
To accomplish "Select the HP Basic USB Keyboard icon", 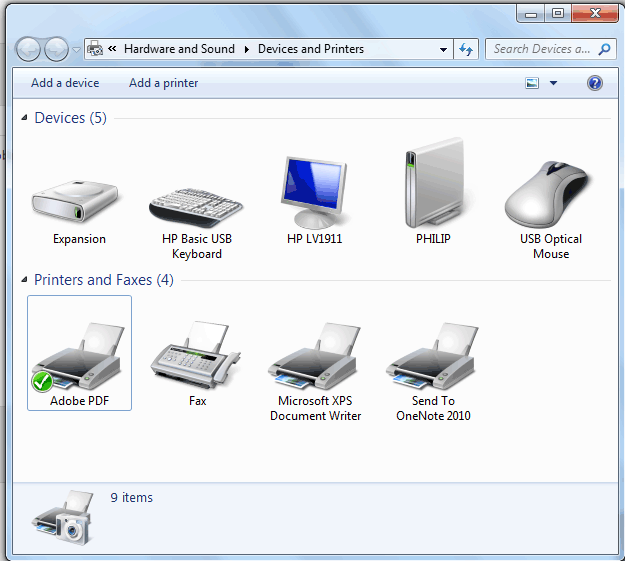I will 196,207.
